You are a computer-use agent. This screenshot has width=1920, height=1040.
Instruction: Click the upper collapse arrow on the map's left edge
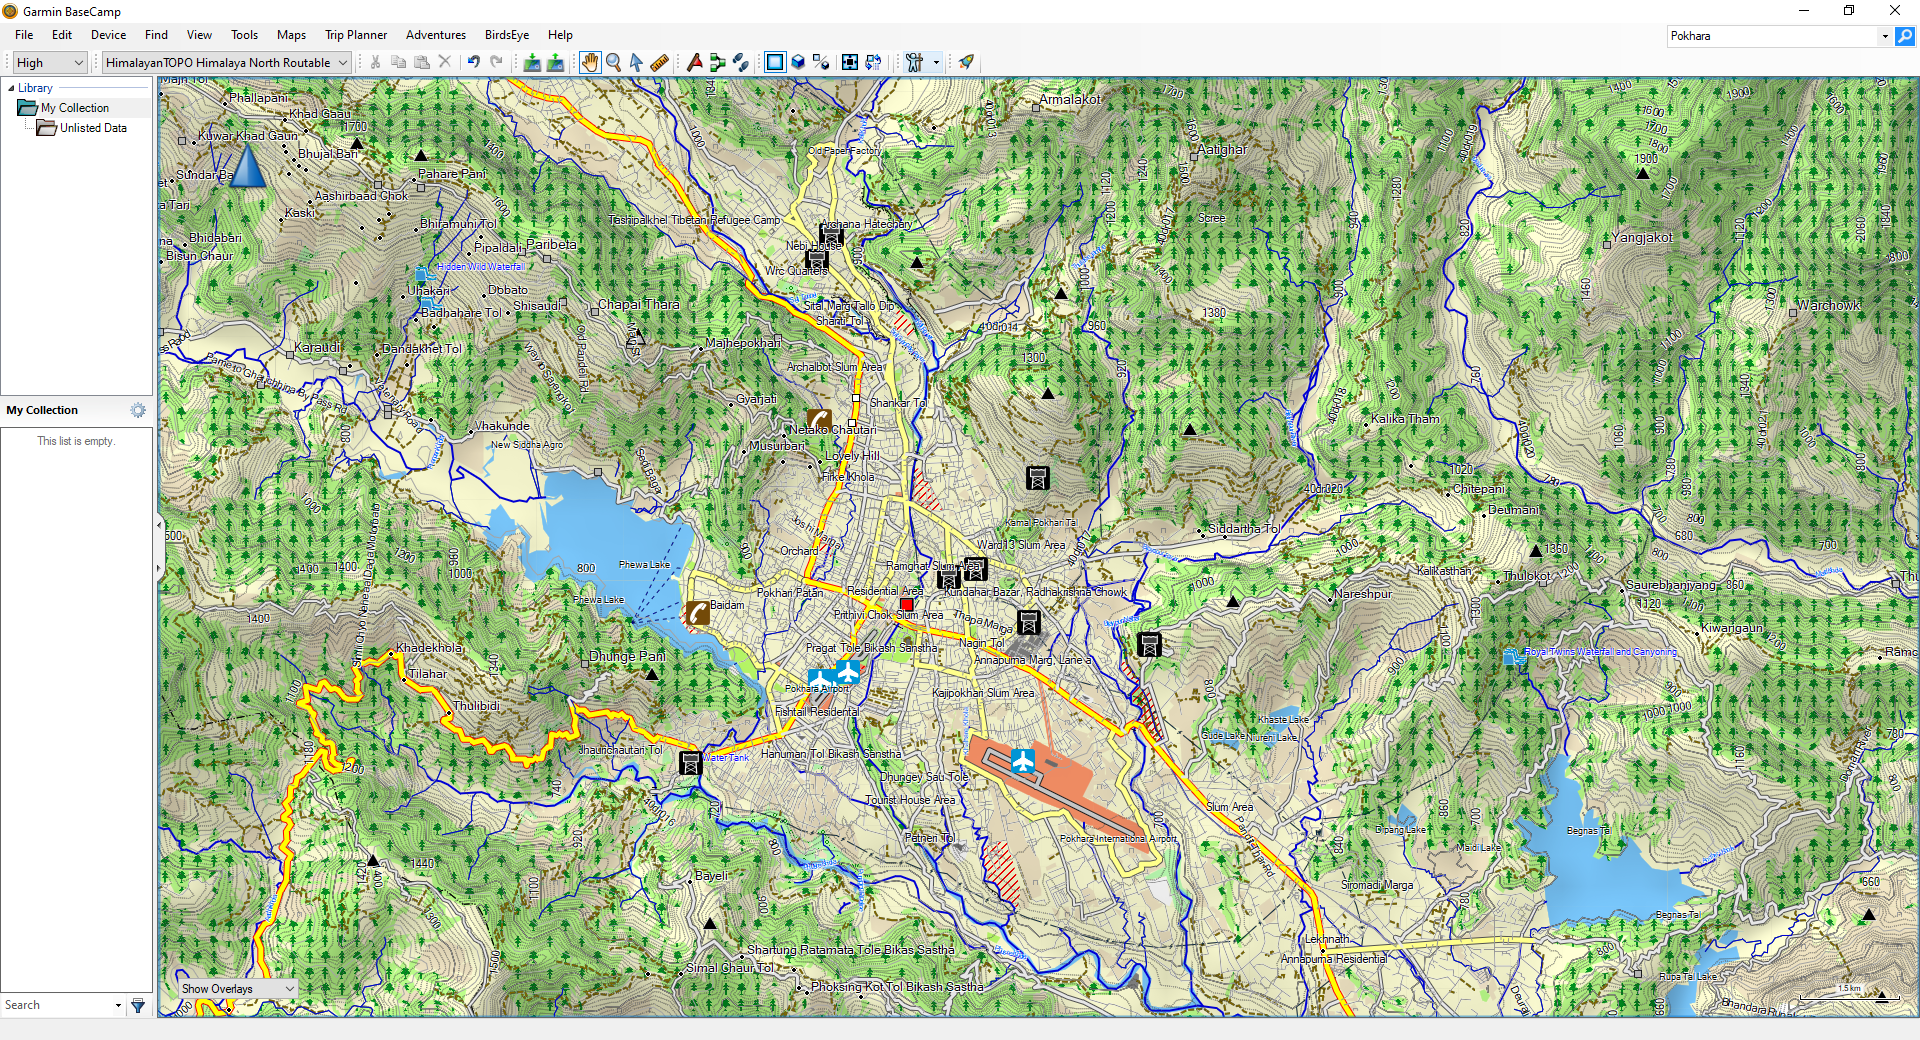click(158, 525)
